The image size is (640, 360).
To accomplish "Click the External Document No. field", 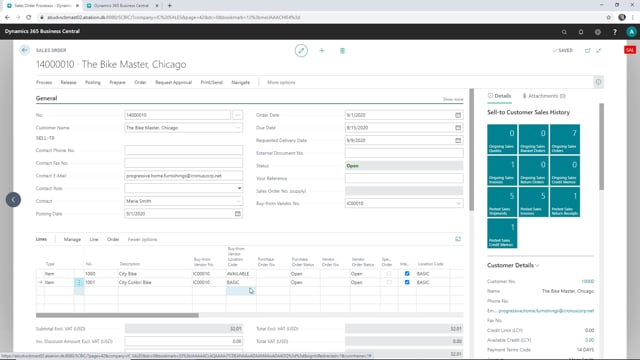I will 404,153.
